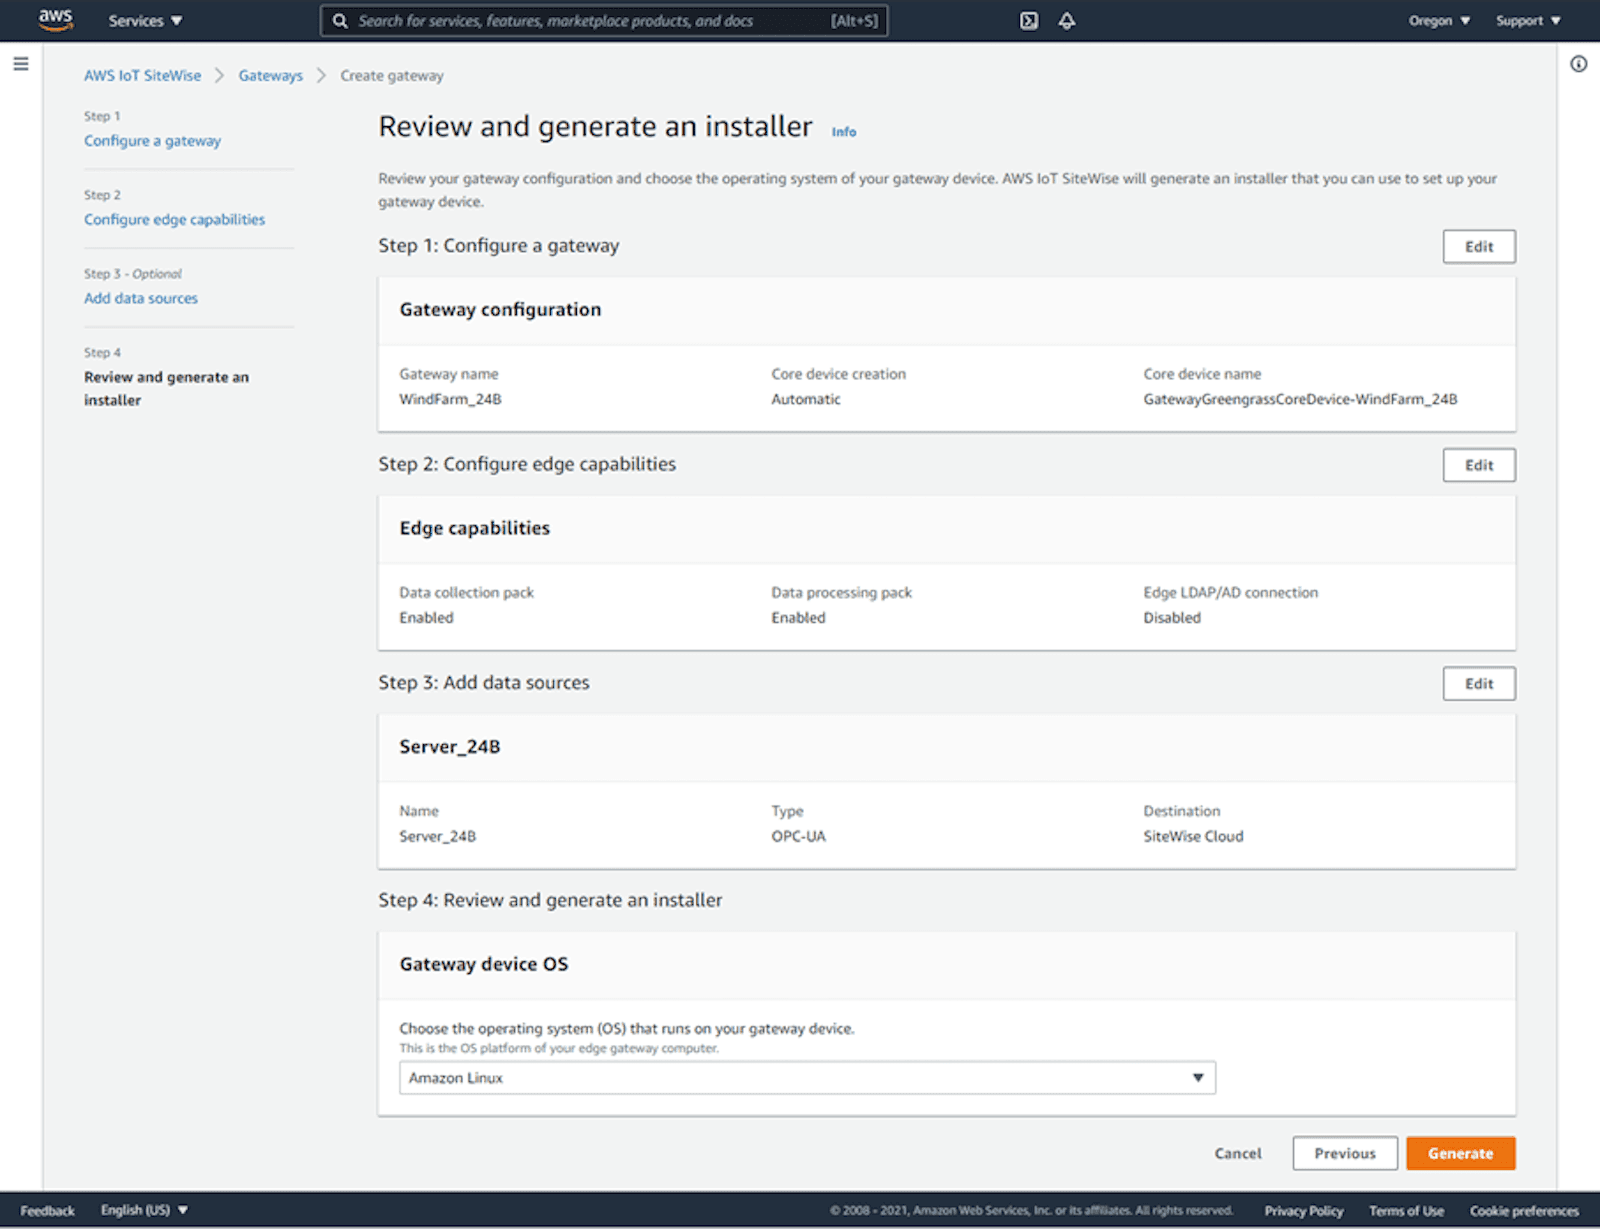1600x1229 pixels.
Task: Open the Oregon region selector
Action: 1438,21
